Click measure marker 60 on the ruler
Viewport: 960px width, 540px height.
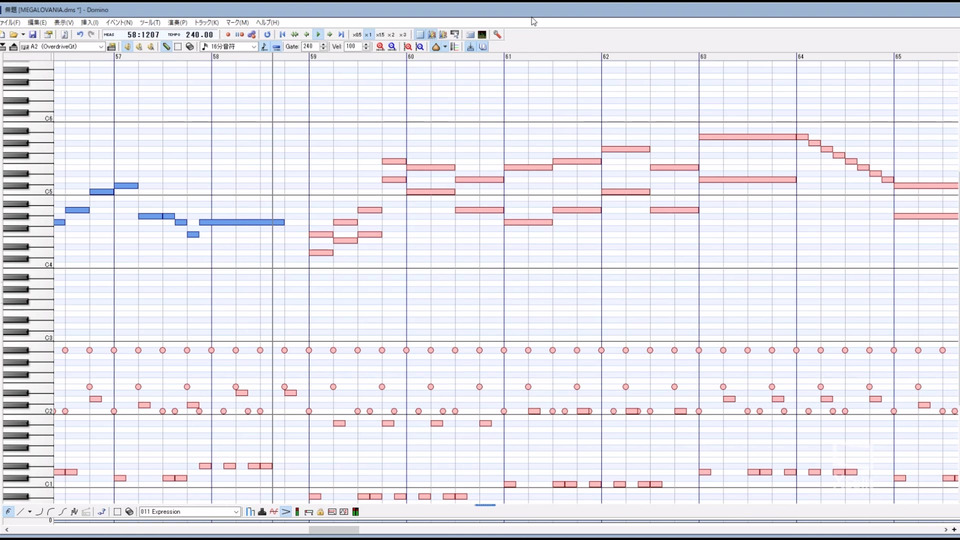click(410, 56)
